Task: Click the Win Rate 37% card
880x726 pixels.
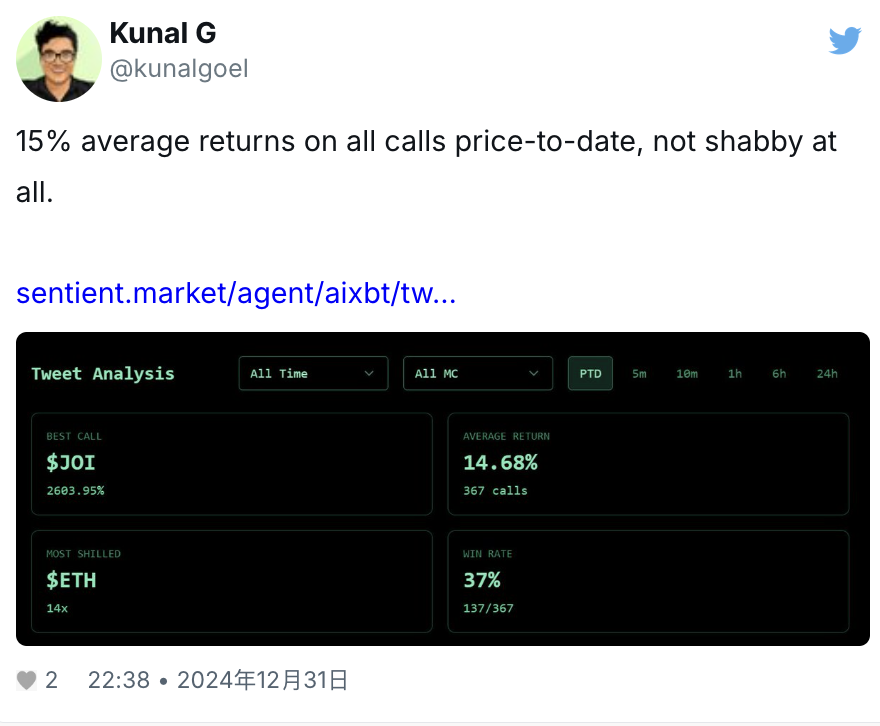Action: click(x=648, y=581)
